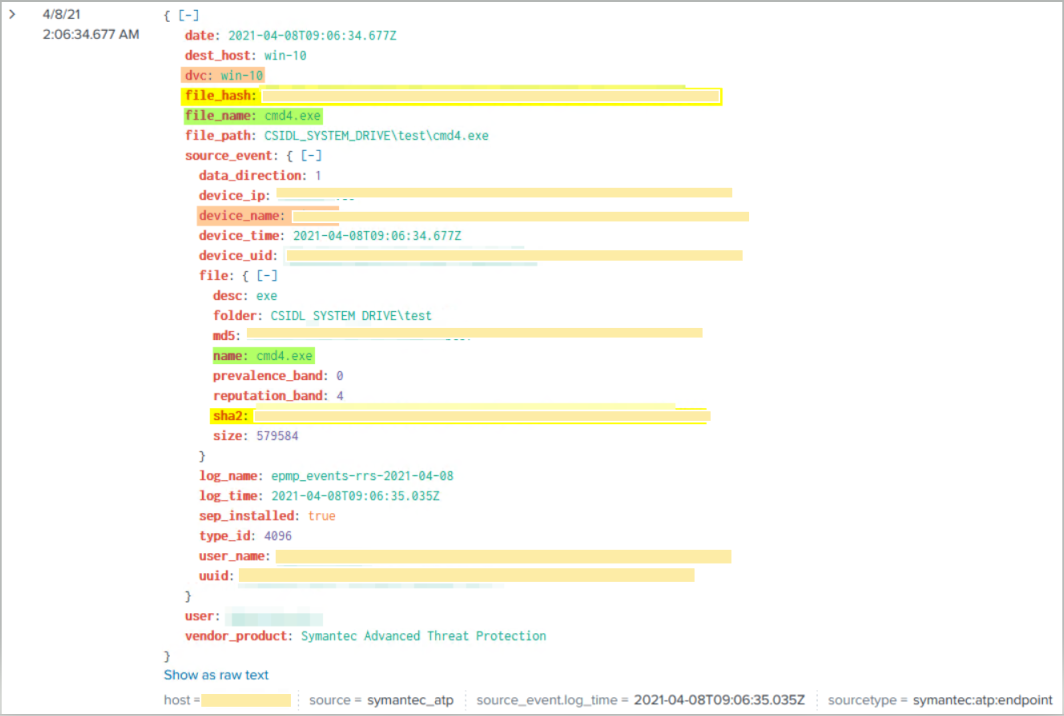1064x716 pixels.
Task: Click the file_path value ending in cmd4.exe
Action: point(376,136)
